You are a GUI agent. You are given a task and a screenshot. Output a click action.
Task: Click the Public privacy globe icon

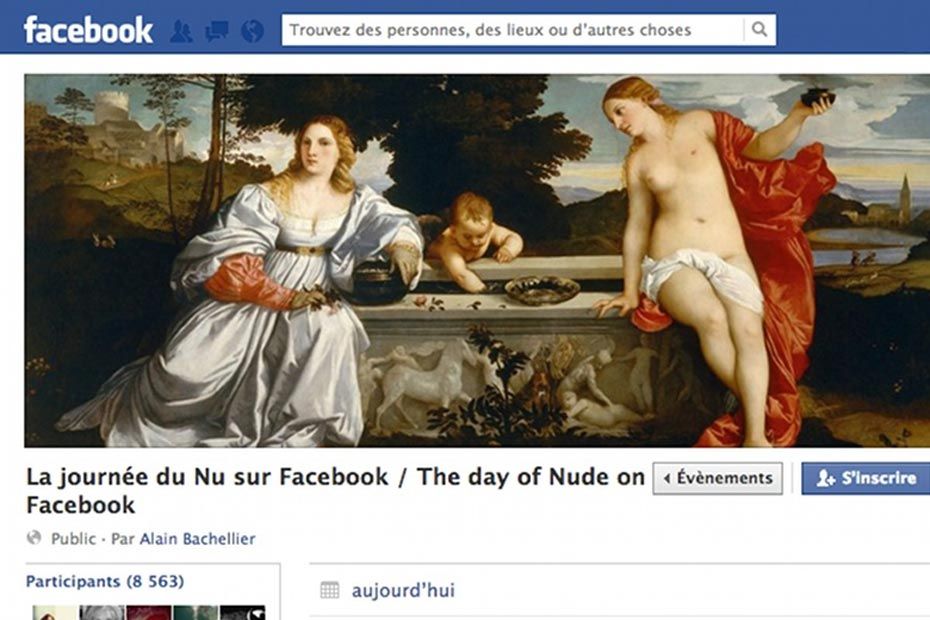(x=34, y=538)
